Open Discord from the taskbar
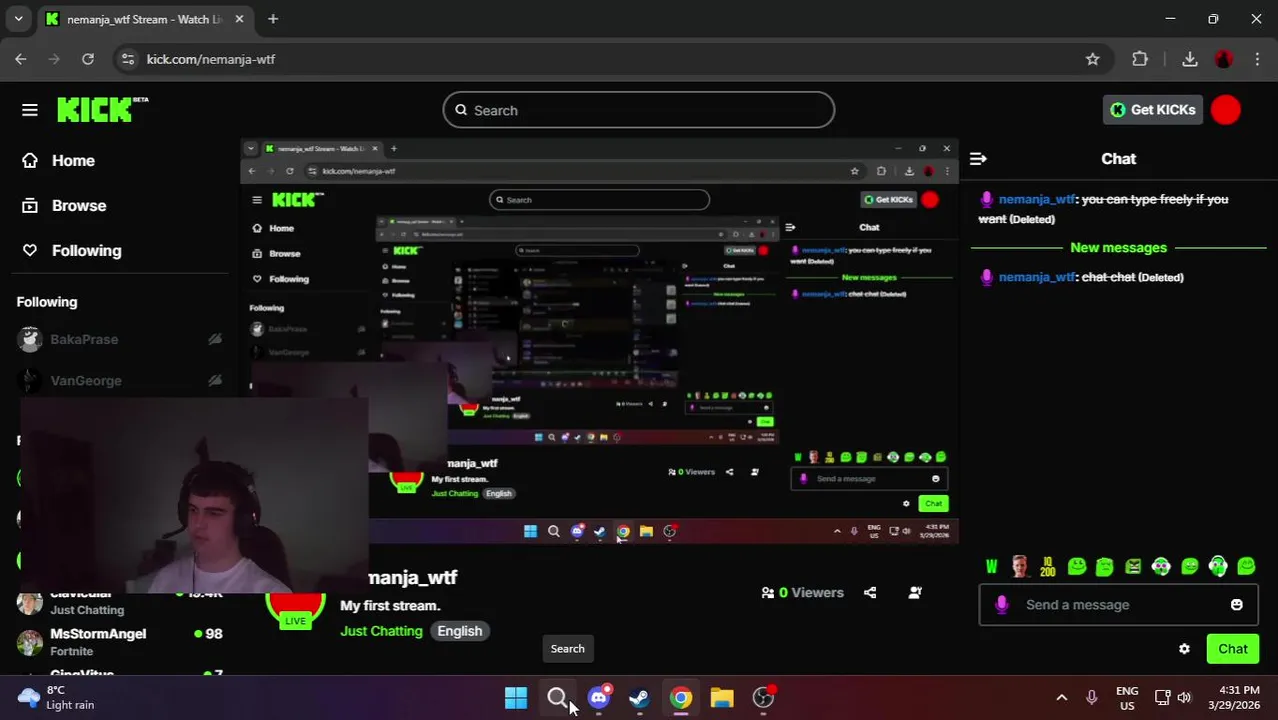Viewport: 1278px width, 720px height. pos(599,698)
